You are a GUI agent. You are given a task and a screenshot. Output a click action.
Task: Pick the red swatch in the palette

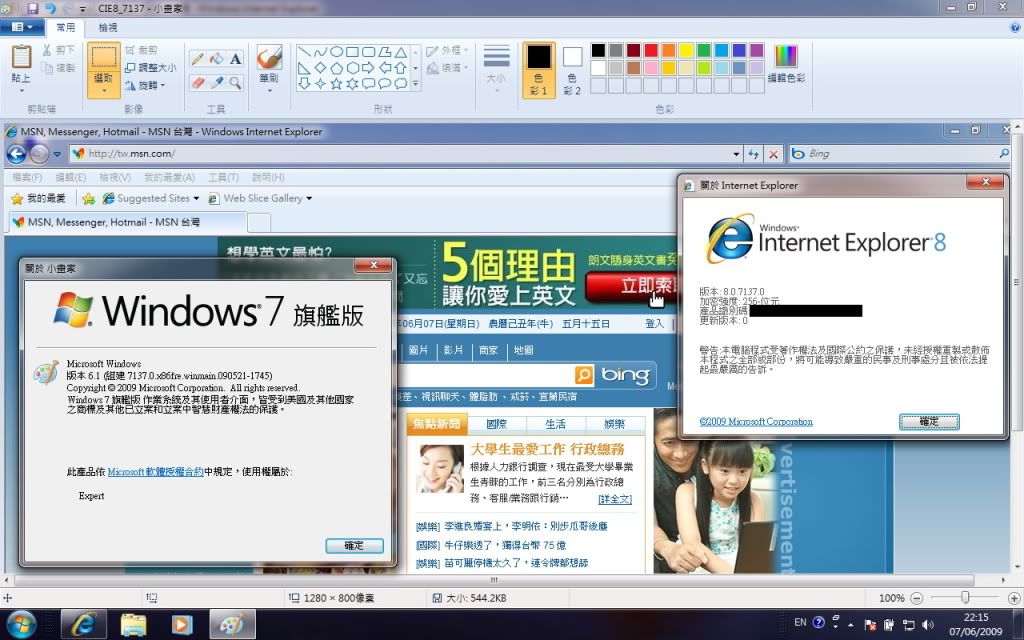coord(651,50)
